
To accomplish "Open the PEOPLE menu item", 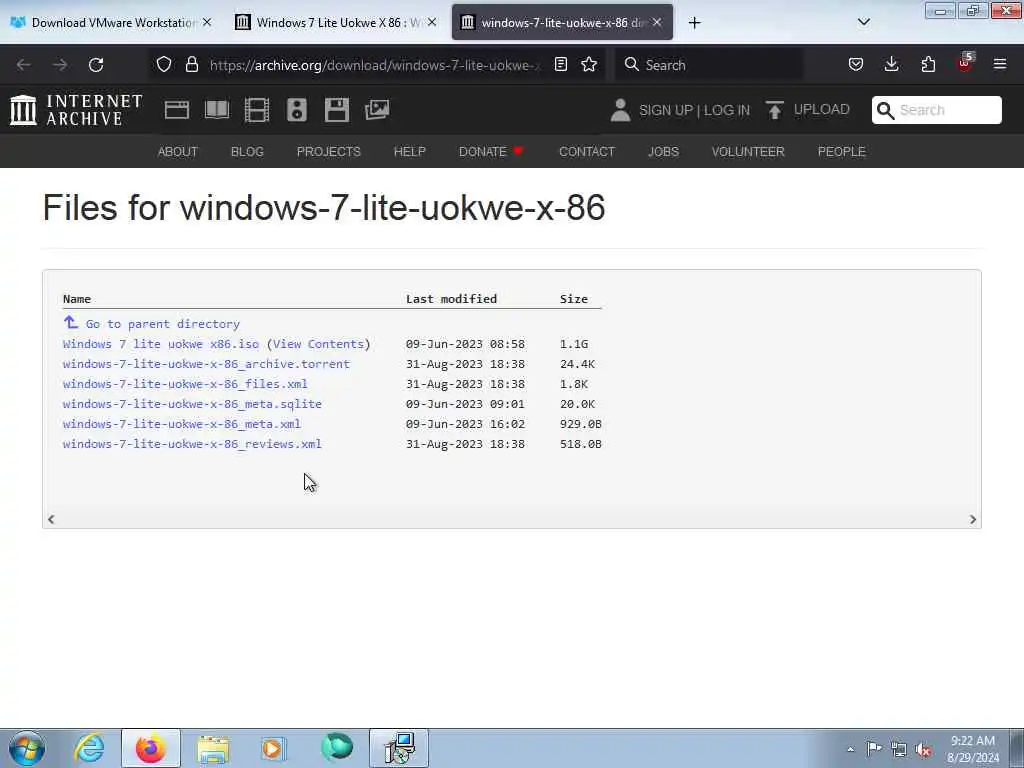I will pyautogui.click(x=842, y=152).
